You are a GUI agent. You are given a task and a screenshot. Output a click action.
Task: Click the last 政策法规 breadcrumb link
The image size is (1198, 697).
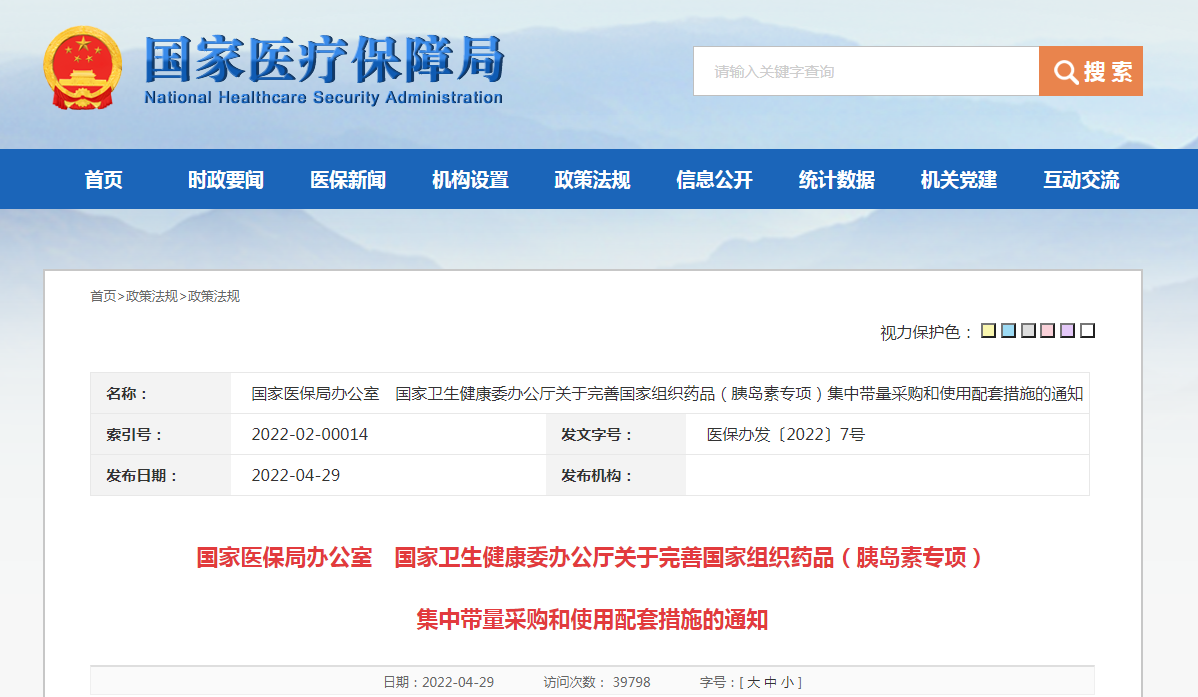tap(214, 297)
